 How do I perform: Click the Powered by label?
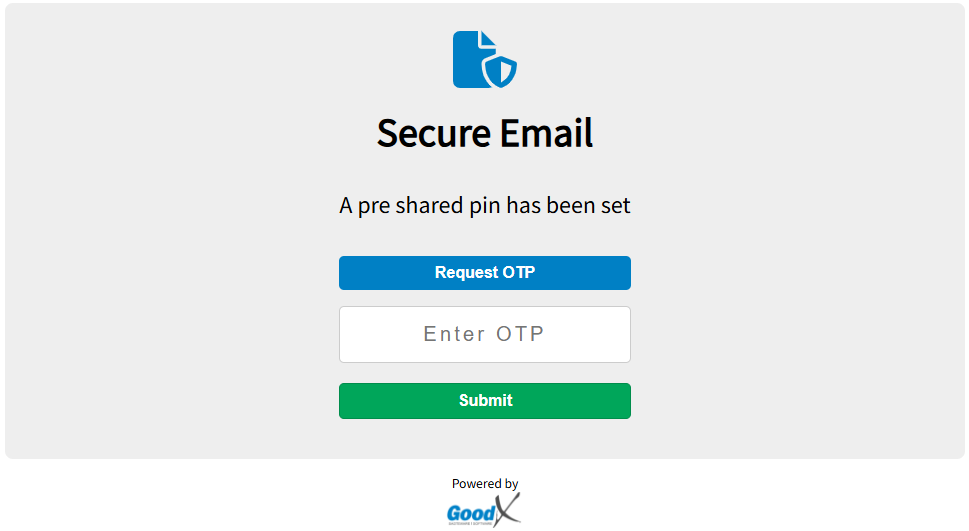click(x=484, y=484)
